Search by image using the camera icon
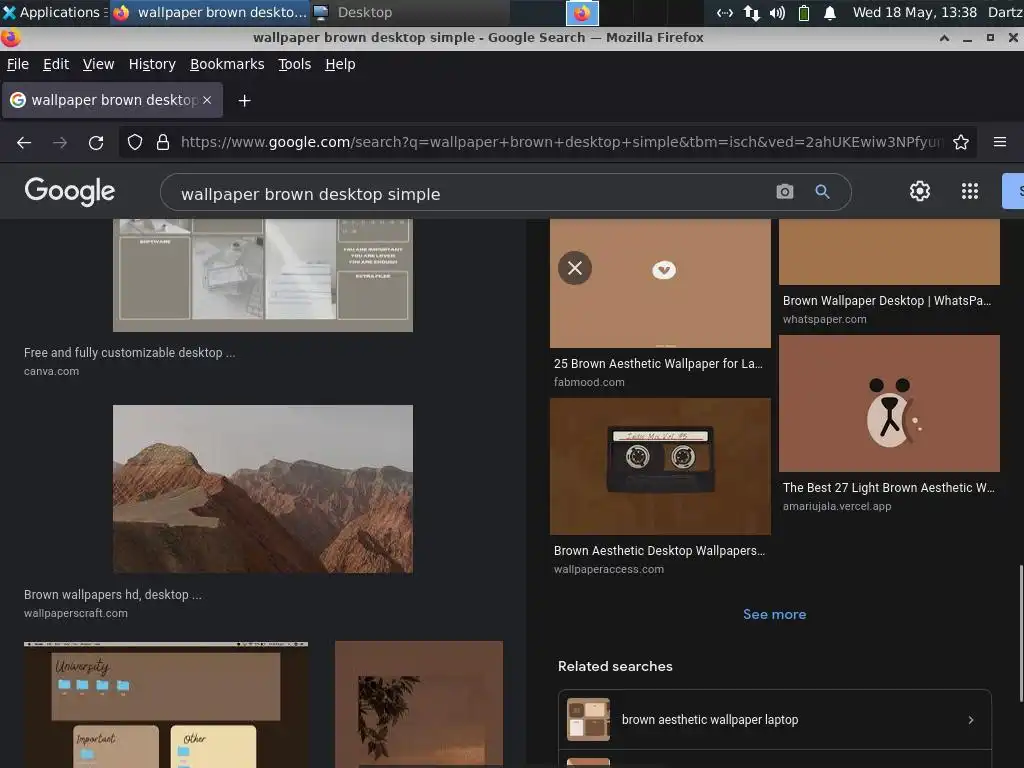 pos(784,191)
